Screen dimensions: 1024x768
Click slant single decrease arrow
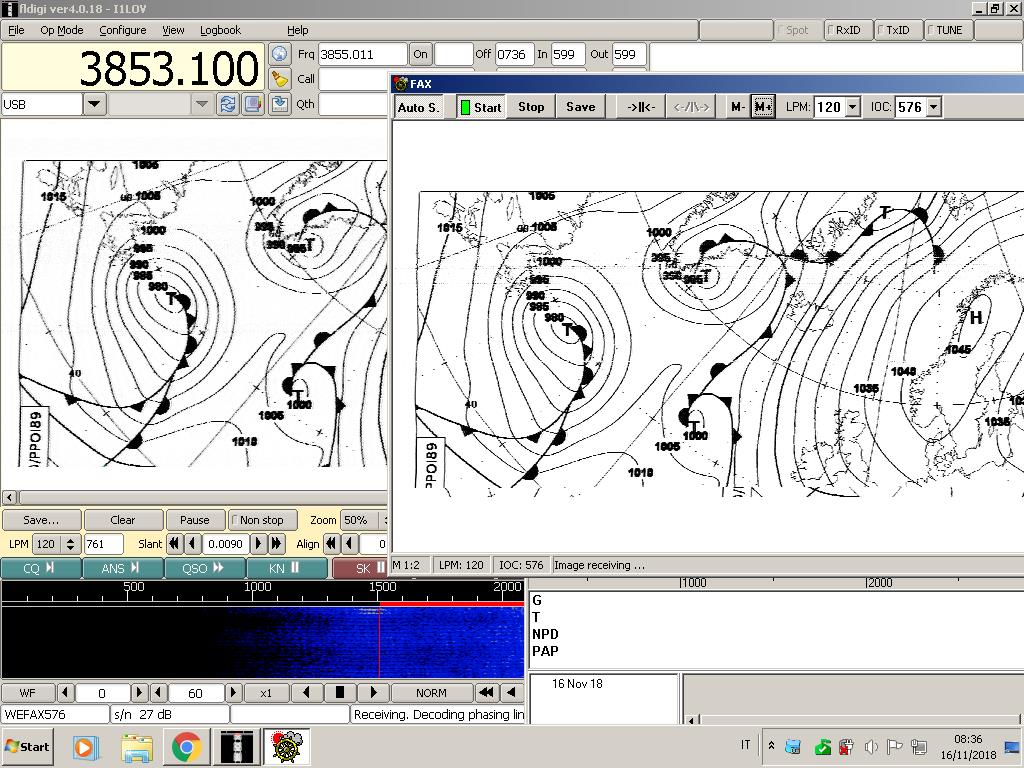tap(192, 543)
